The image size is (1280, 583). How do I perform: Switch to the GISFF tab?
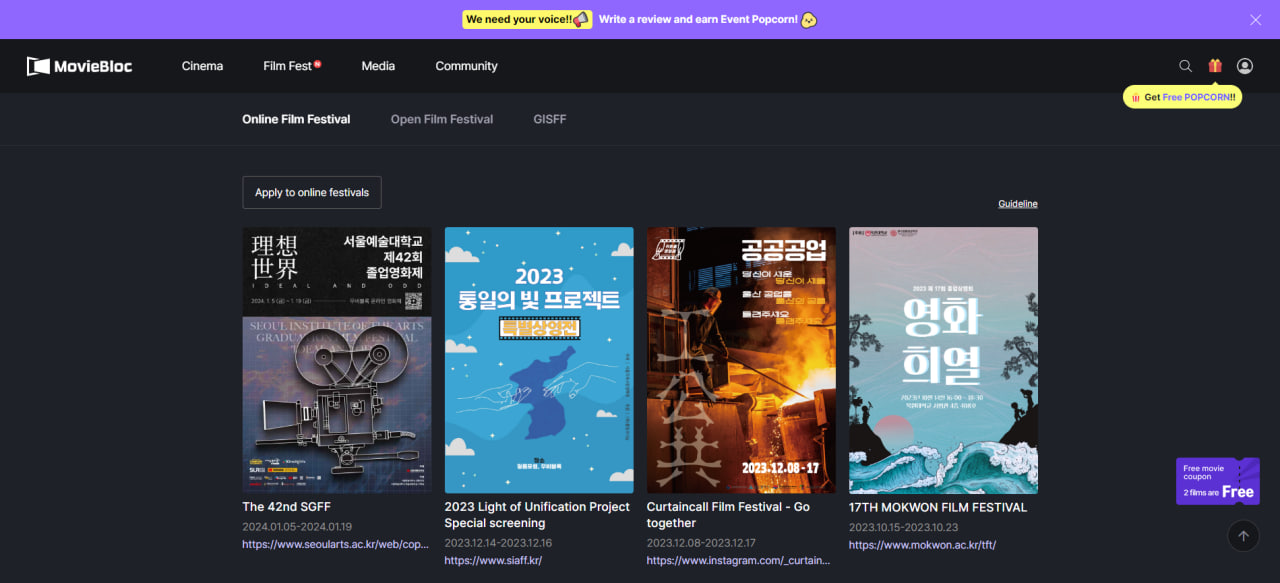pos(549,119)
